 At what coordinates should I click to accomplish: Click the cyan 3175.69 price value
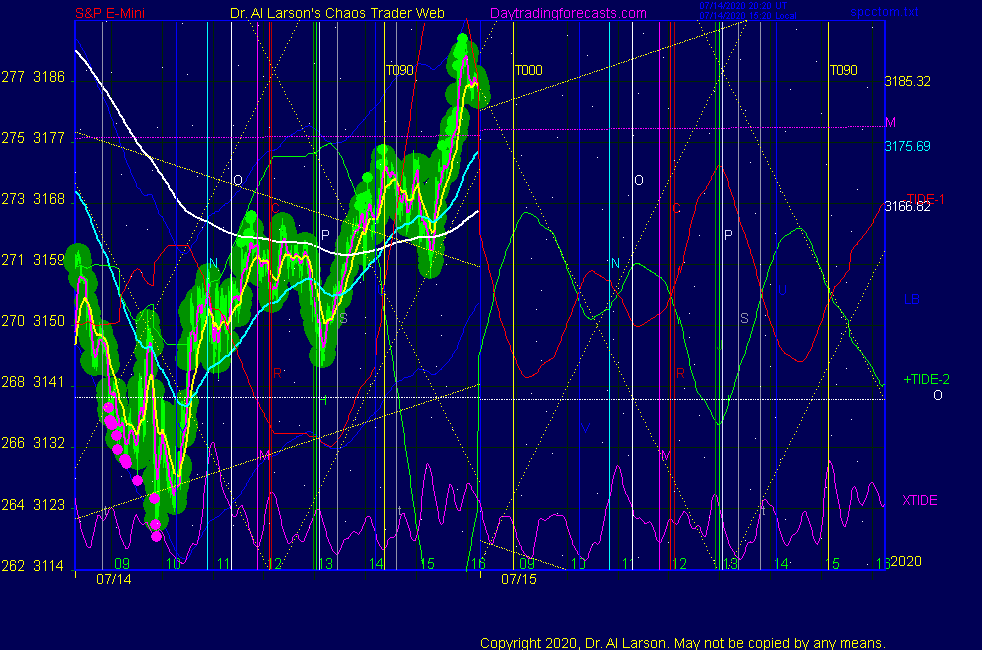[x=907, y=146]
